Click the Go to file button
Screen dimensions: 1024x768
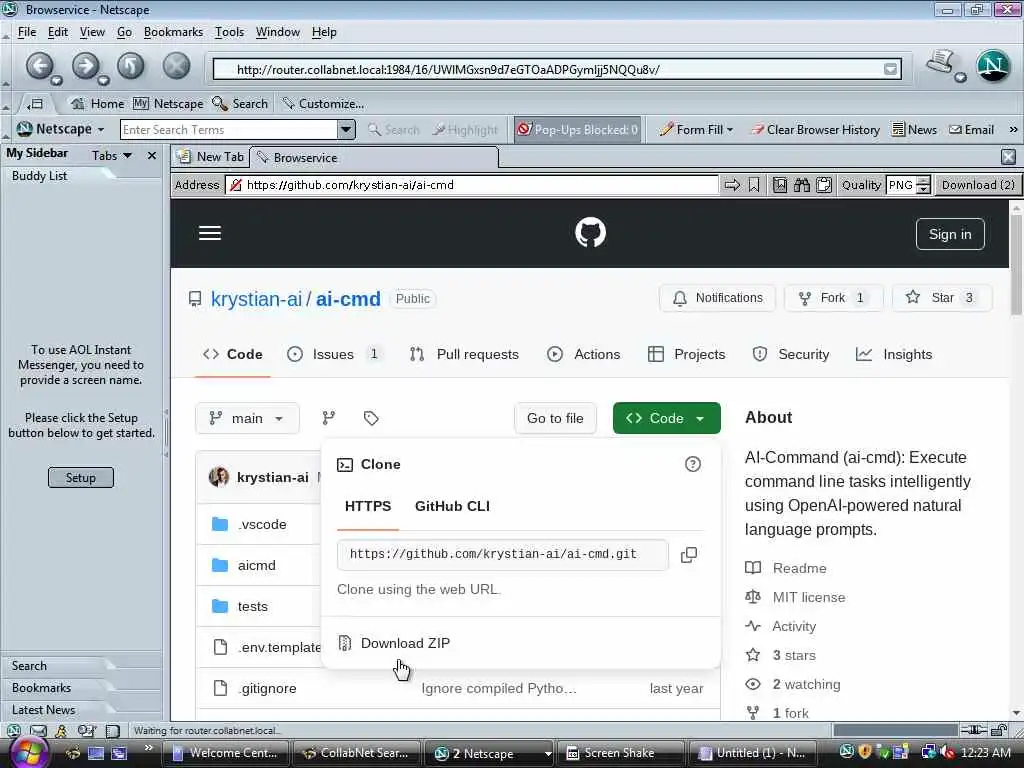(x=555, y=418)
